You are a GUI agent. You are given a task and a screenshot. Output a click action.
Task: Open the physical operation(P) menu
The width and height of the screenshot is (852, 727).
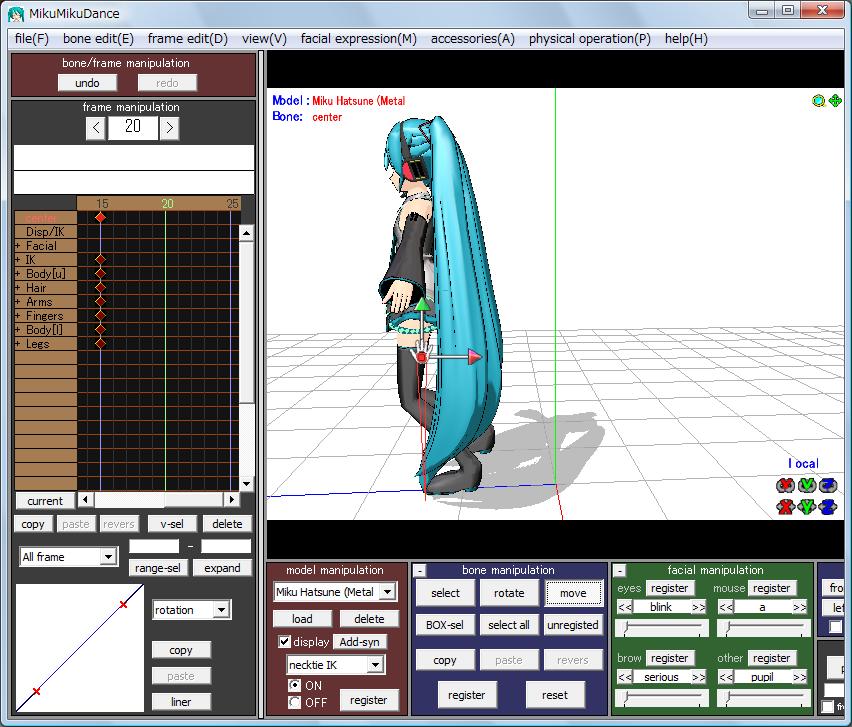pos(590,39)
